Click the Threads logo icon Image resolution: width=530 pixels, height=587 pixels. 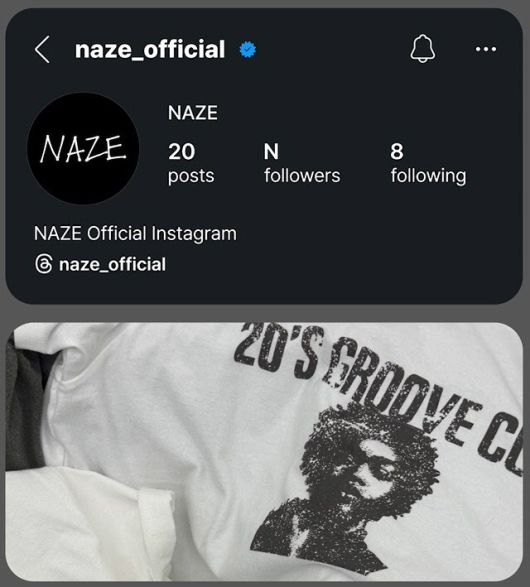43,264
